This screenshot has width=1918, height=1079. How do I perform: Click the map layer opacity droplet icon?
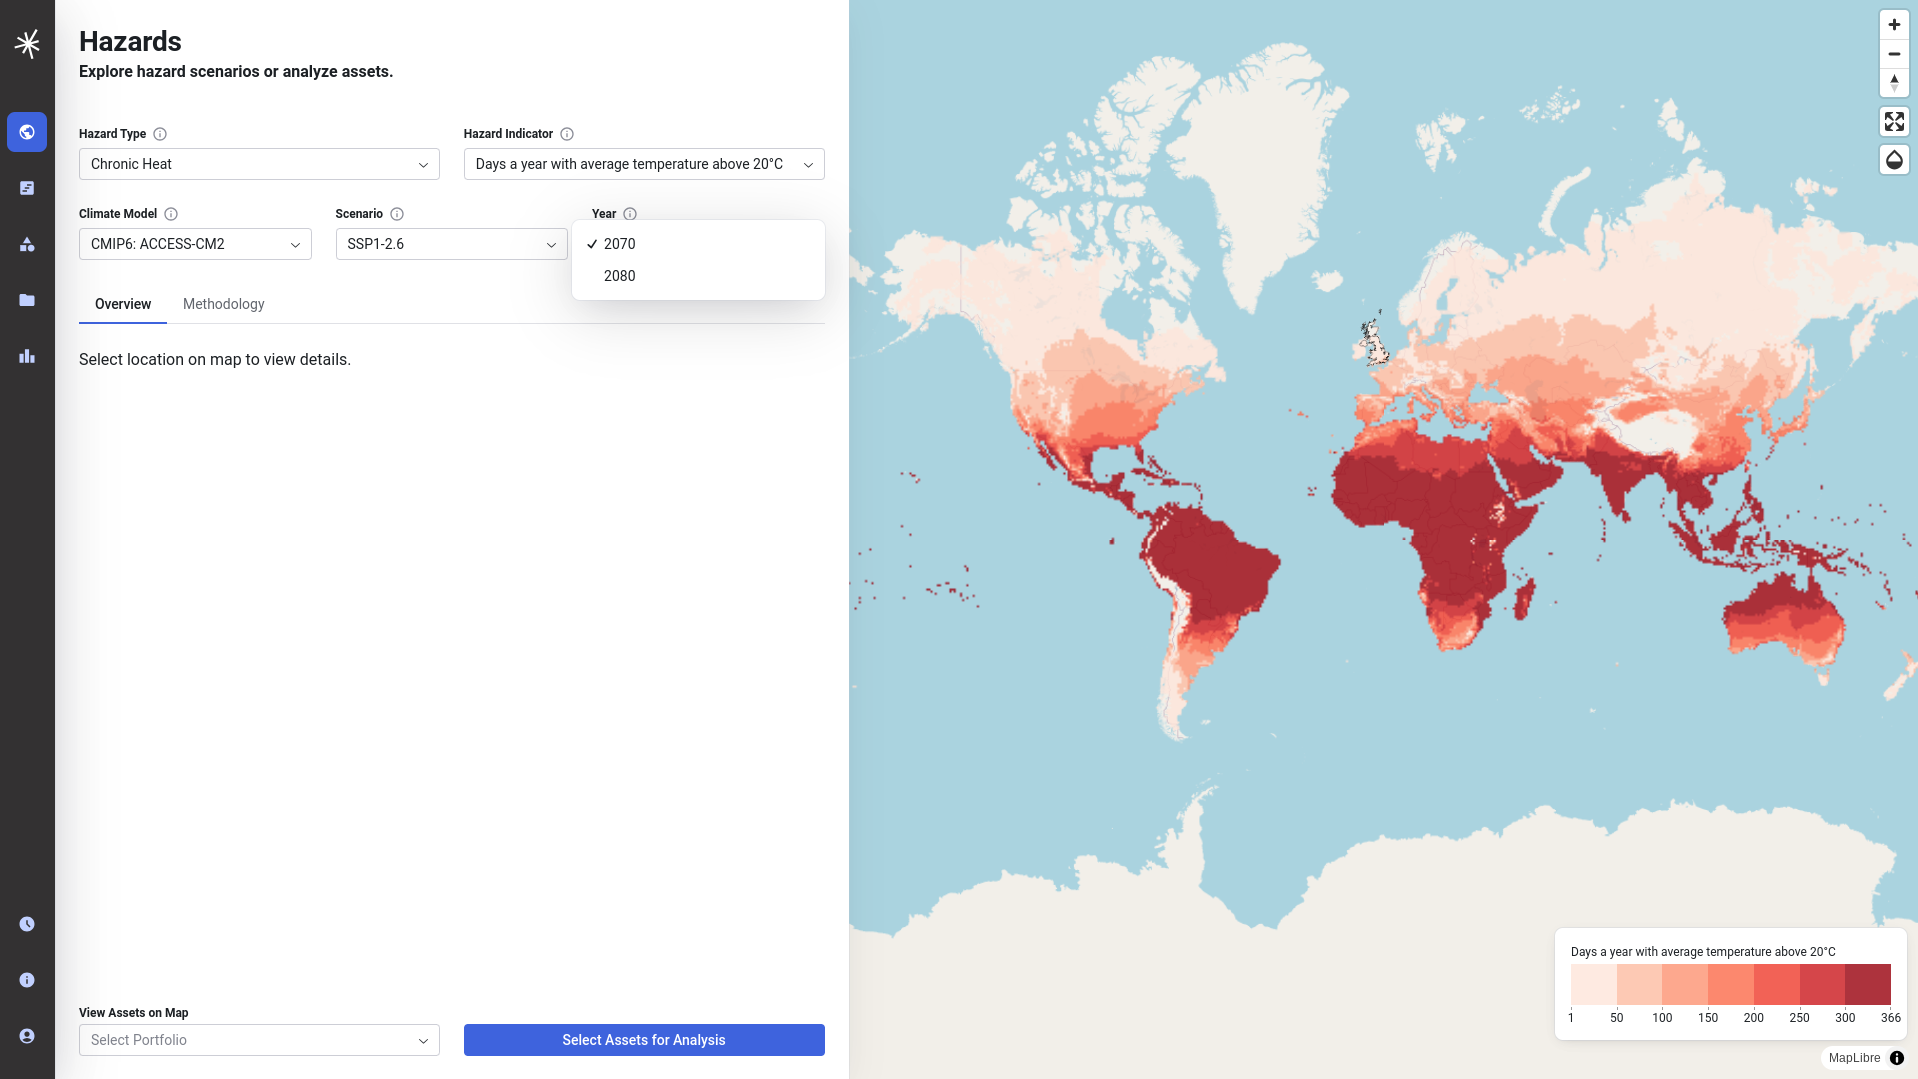coord(1894,160)
